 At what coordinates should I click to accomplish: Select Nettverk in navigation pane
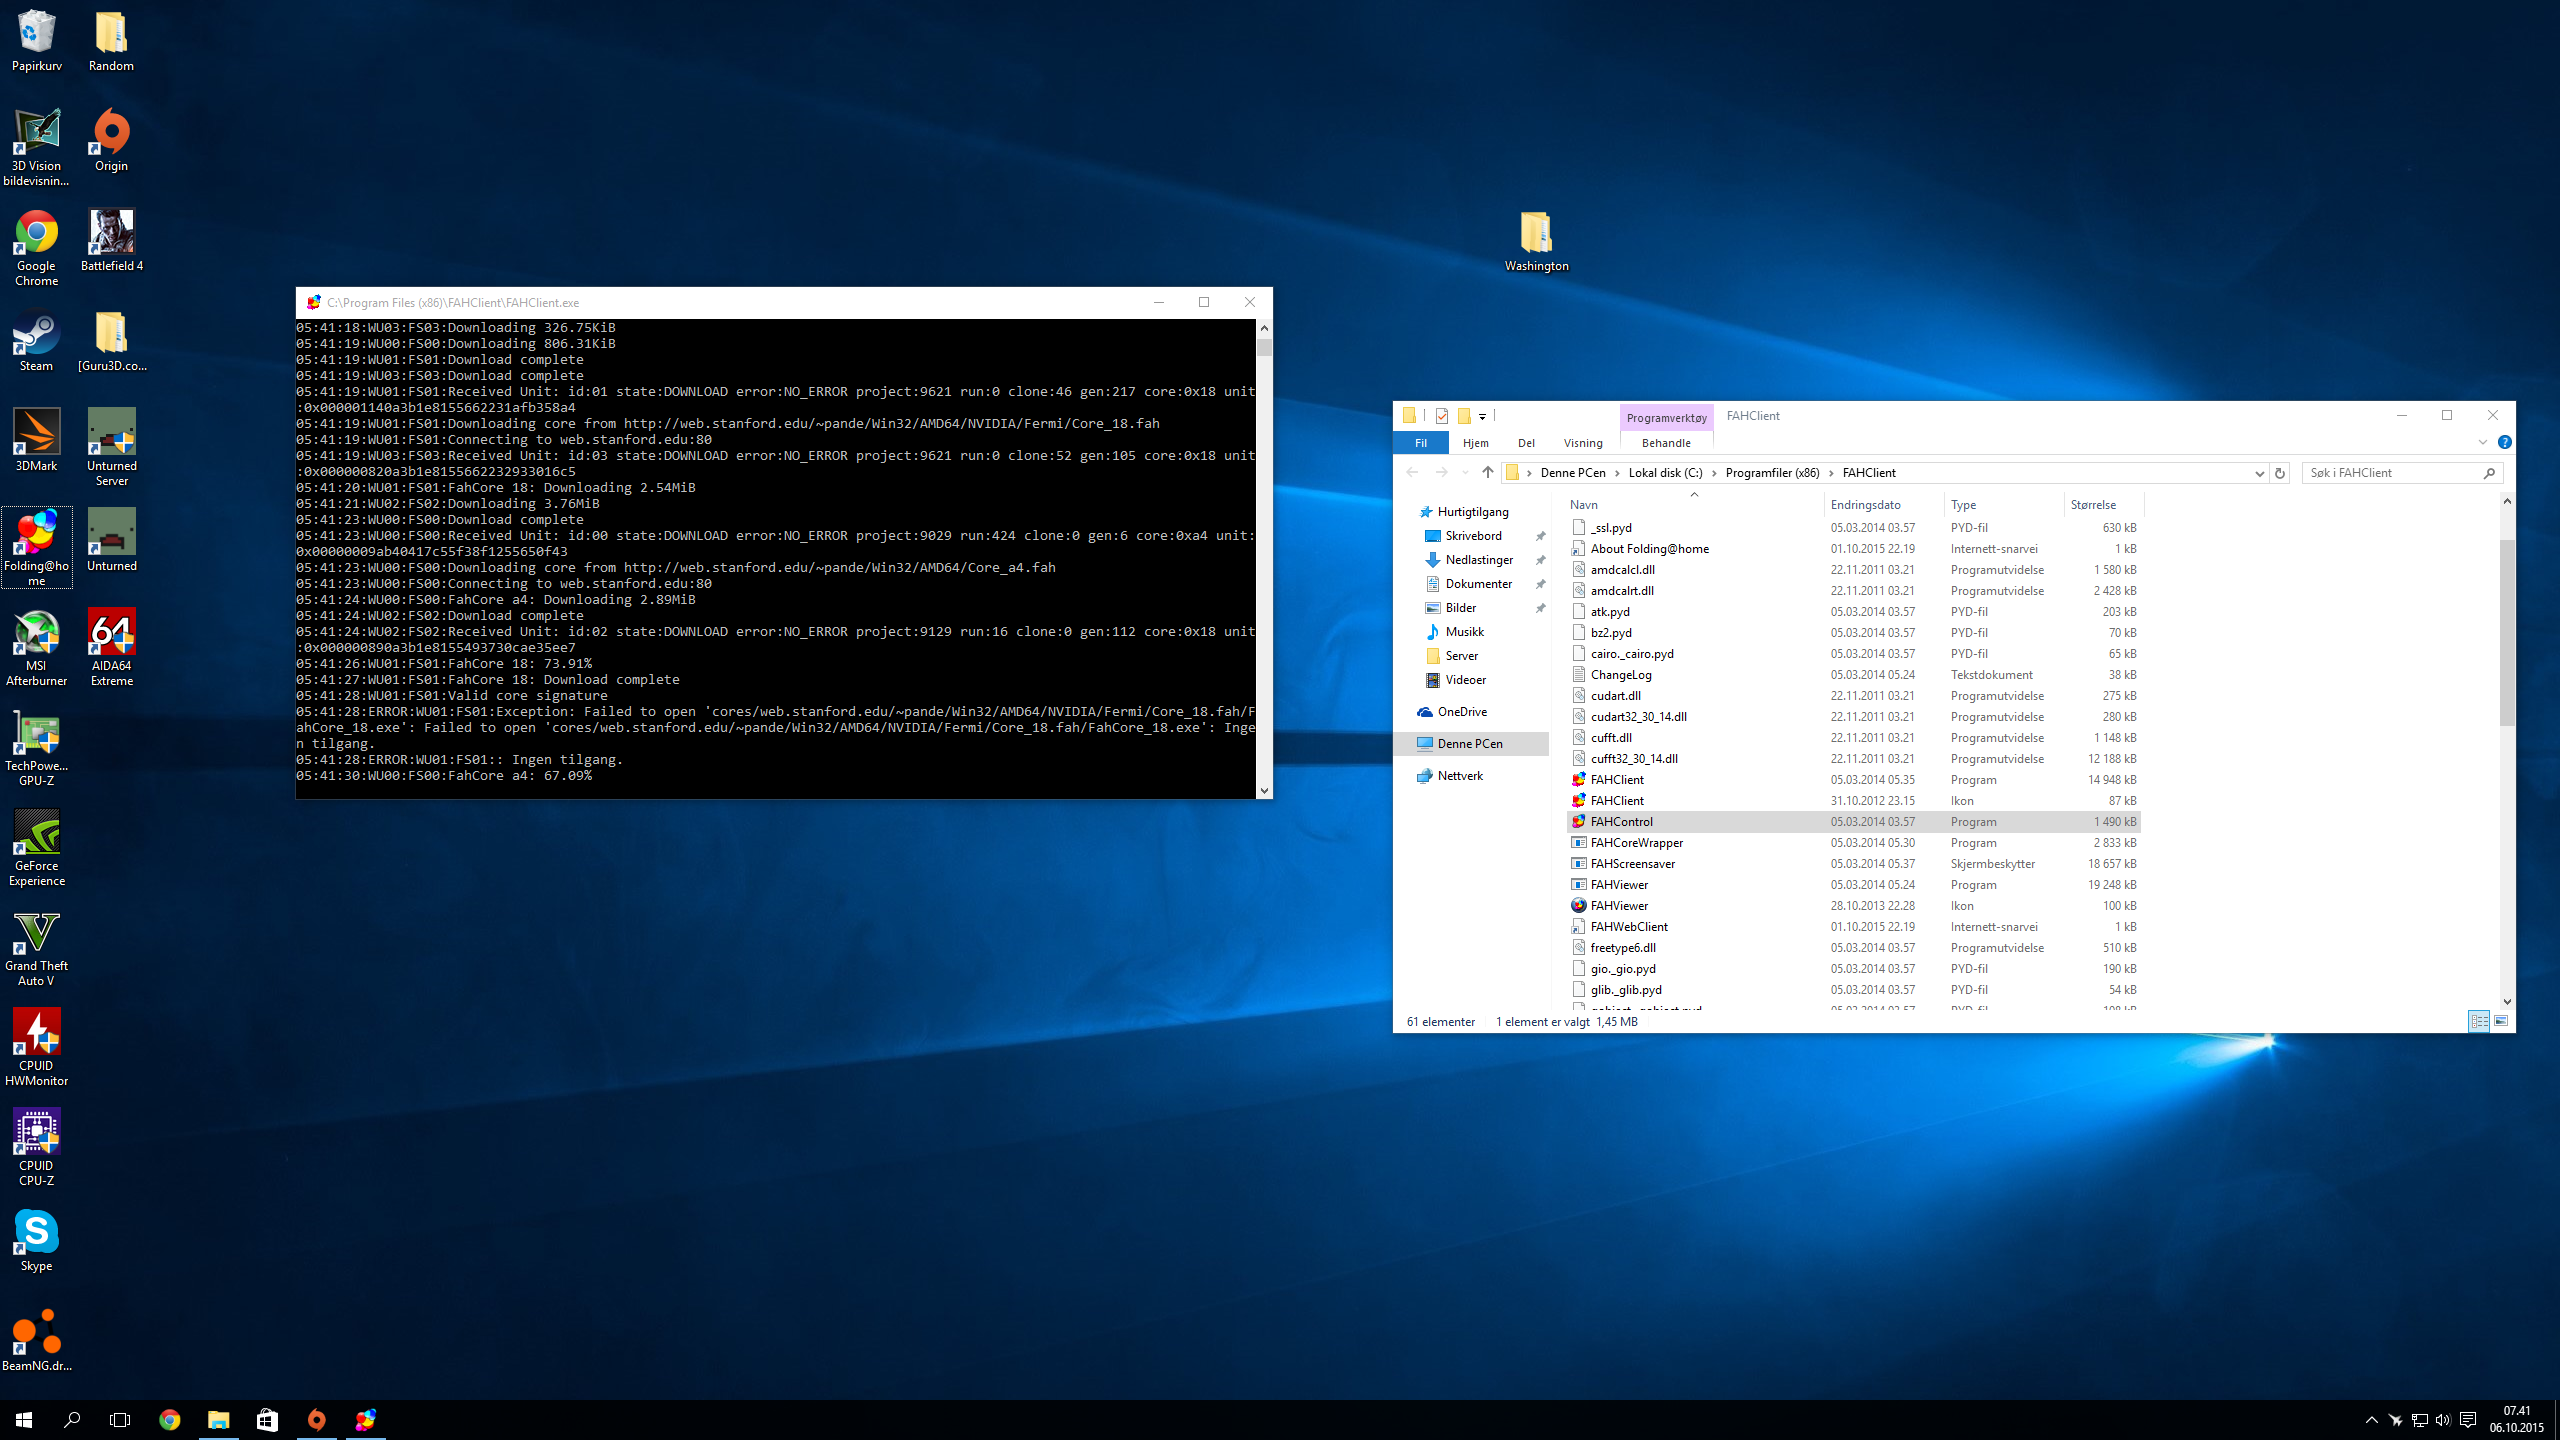1460,776
